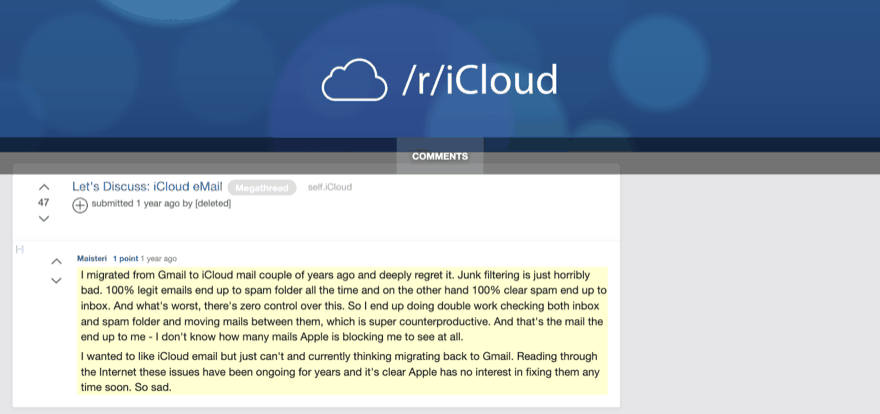Visit the self.iCloud domain link

tap(330, 187)
